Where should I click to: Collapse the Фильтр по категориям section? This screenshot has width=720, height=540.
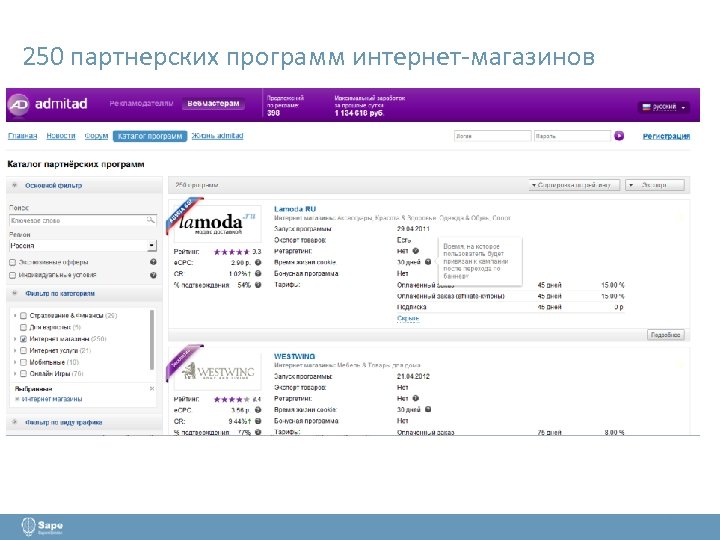(x=14, y=293)
